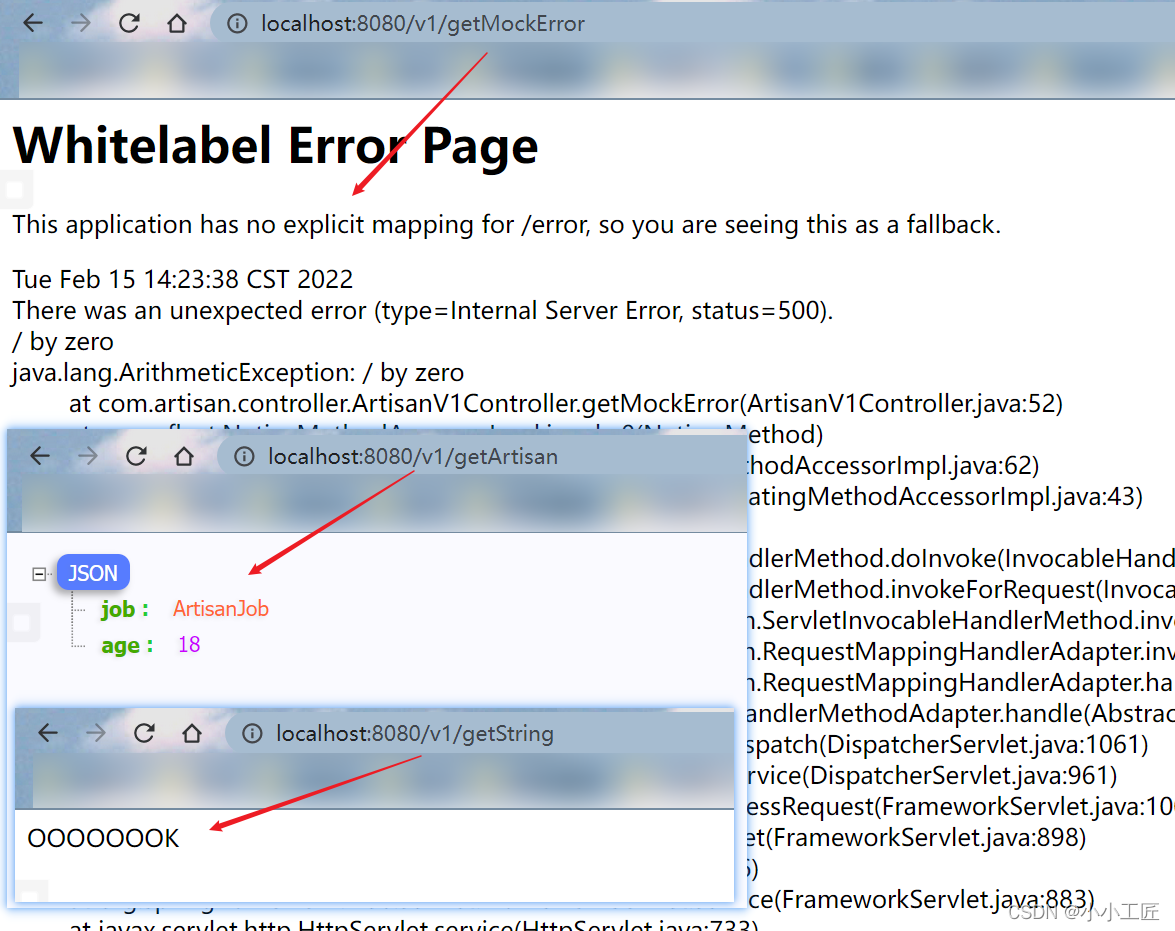Go back in the getString browser window

pos(48,733)
